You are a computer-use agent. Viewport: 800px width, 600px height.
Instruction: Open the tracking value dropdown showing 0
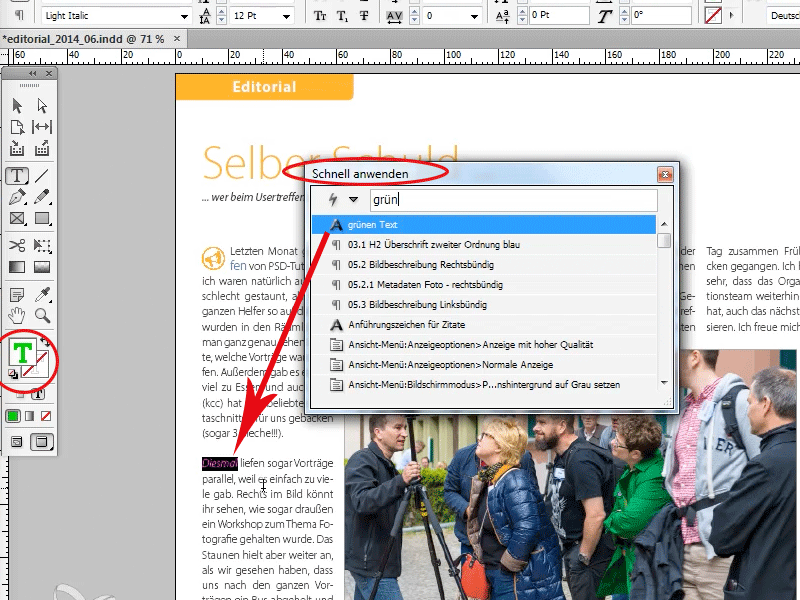point(474,16)
